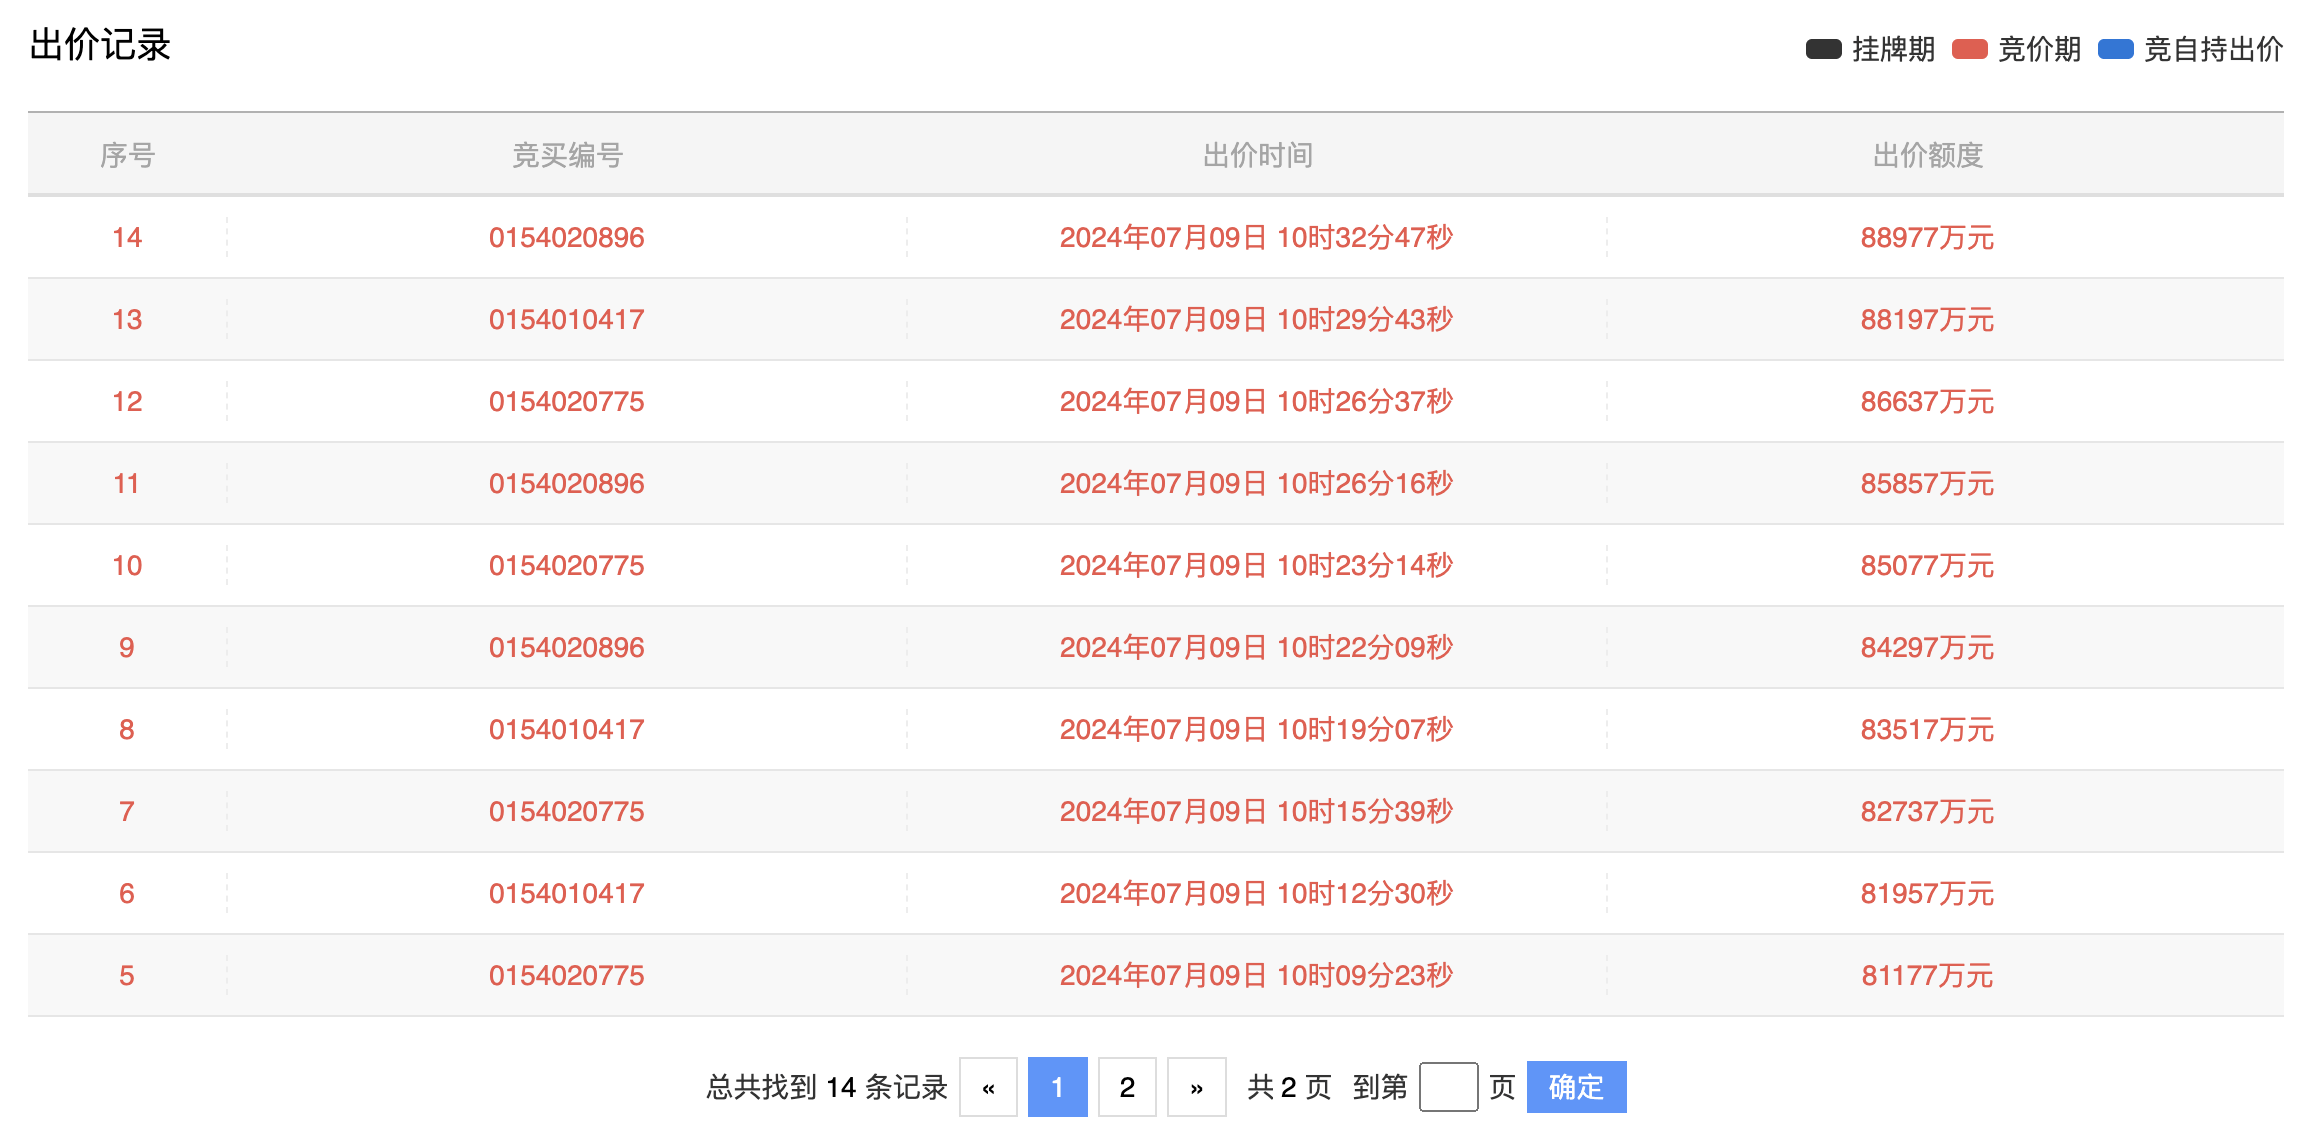
Task: Click 0154010417 in row 8
Action: (566, 730)
